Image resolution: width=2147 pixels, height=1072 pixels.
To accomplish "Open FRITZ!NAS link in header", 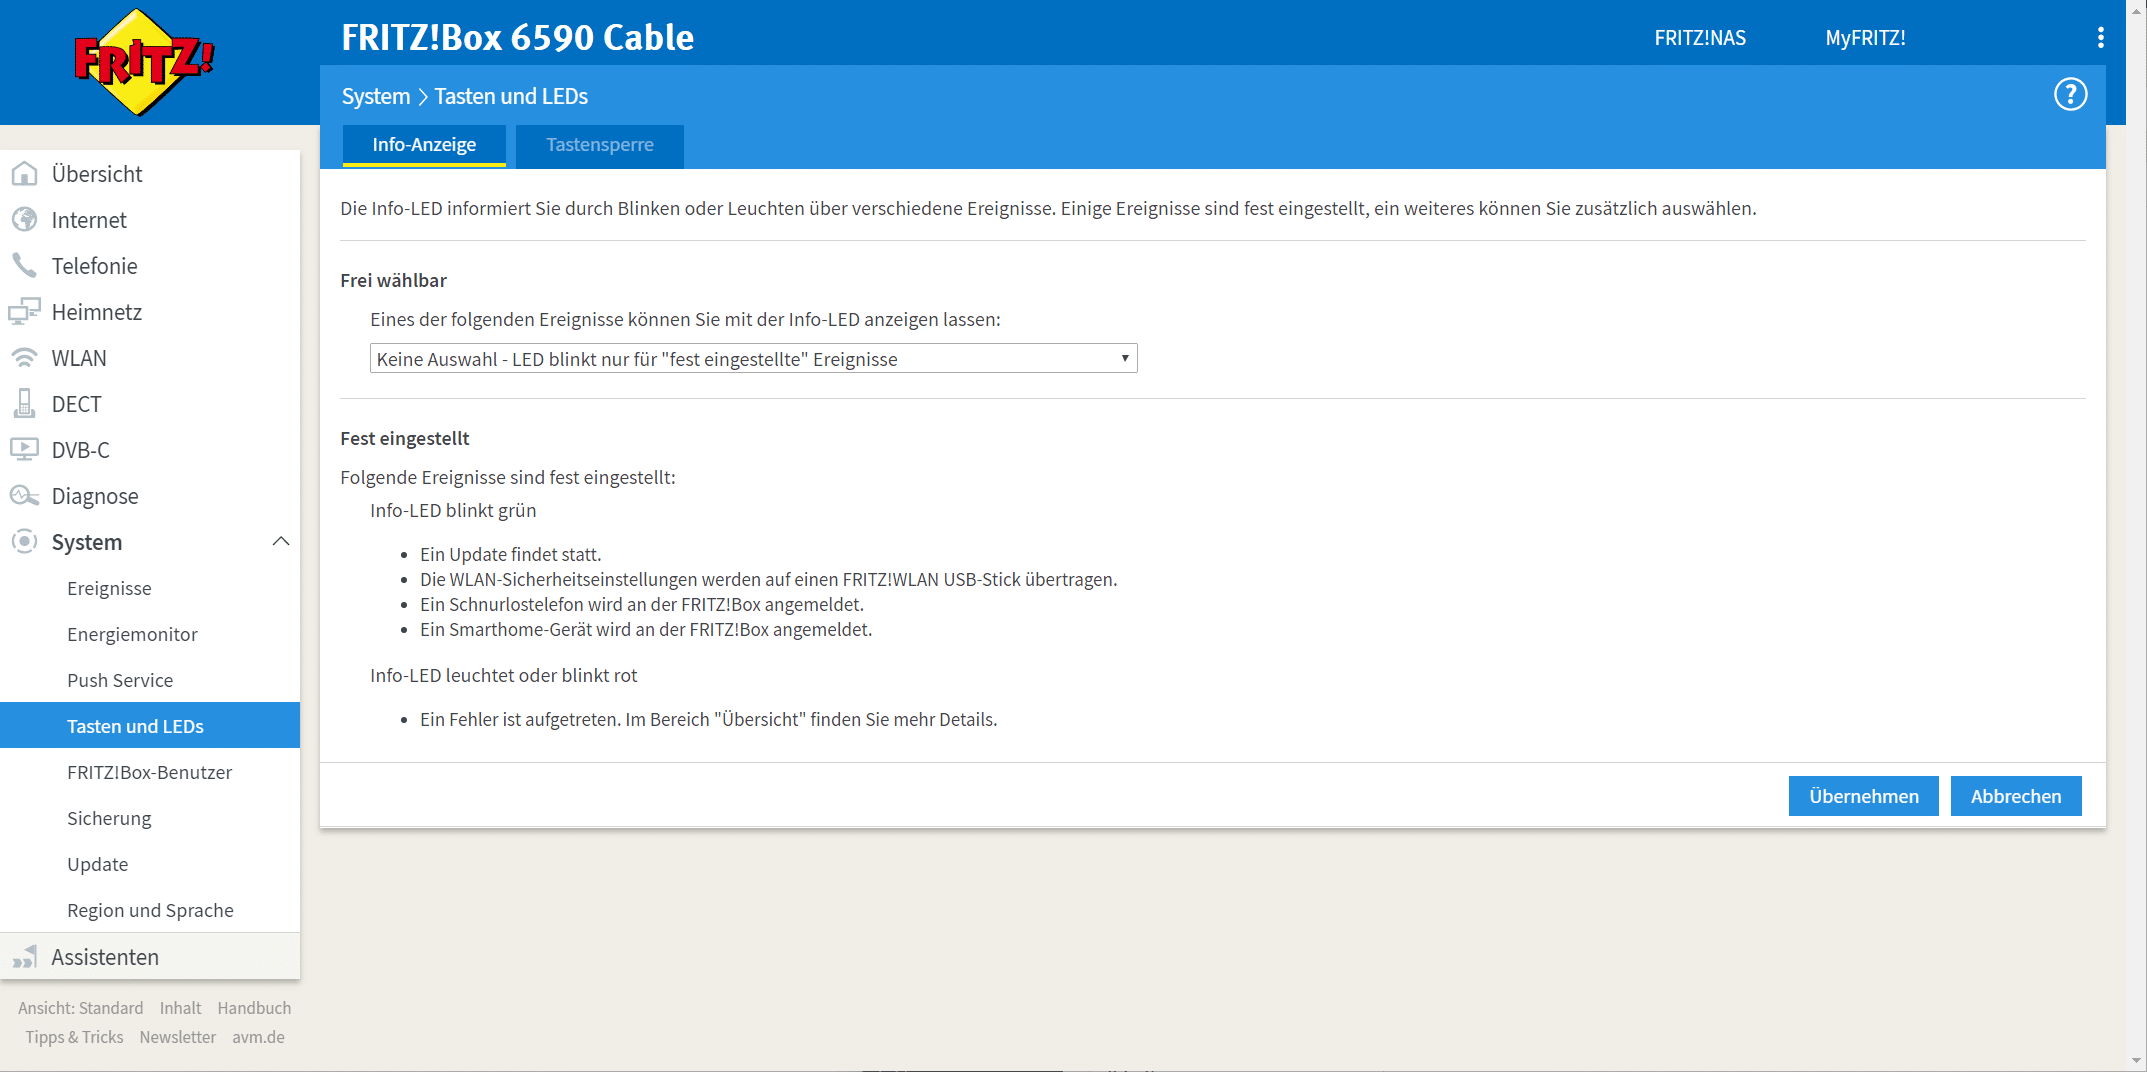I will tap(1699, 38).
